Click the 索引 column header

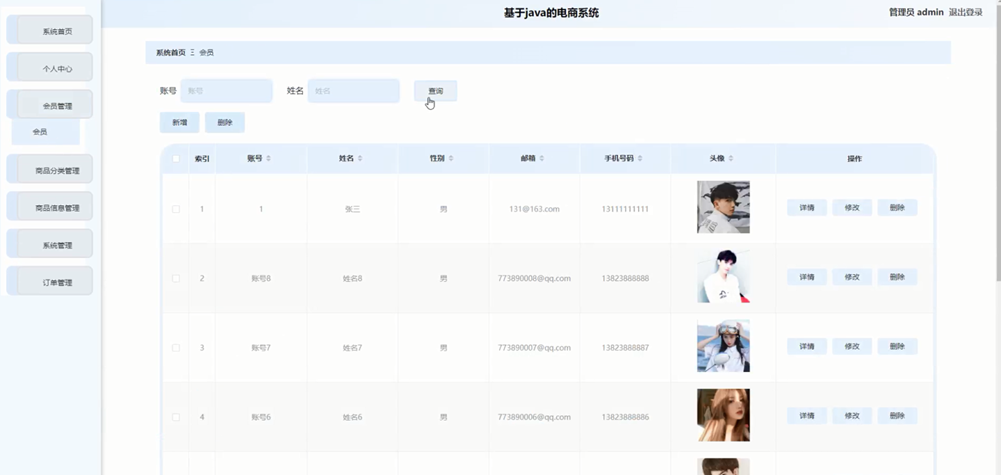[x=202, y=158]
